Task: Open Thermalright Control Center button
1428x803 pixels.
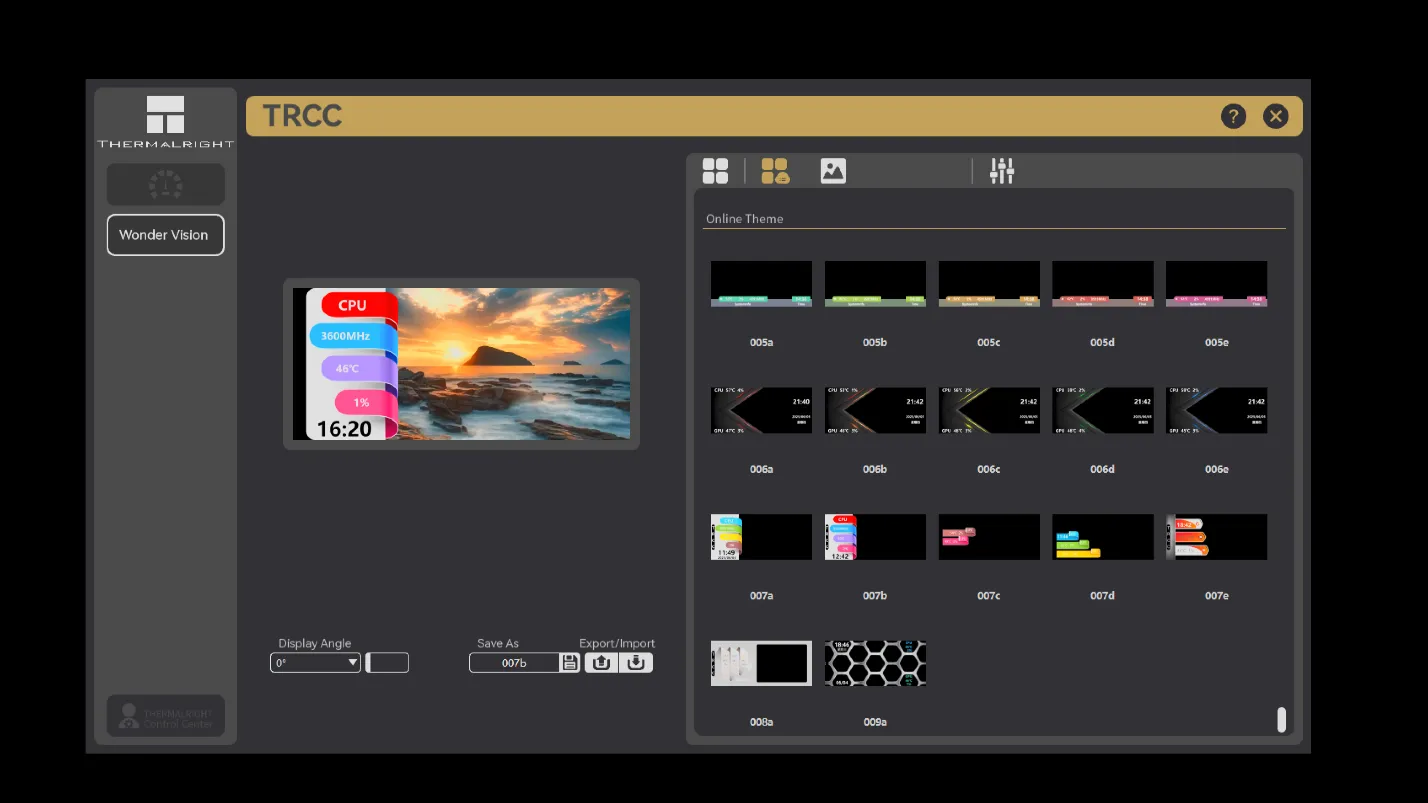Action: (166, 716)
